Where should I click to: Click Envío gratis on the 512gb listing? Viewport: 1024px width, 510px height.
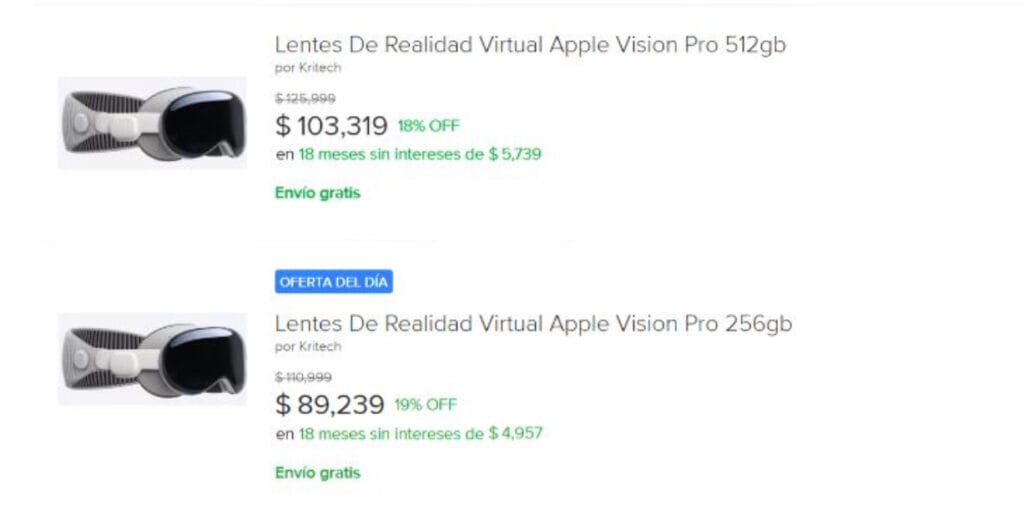[x=317, y=193]
